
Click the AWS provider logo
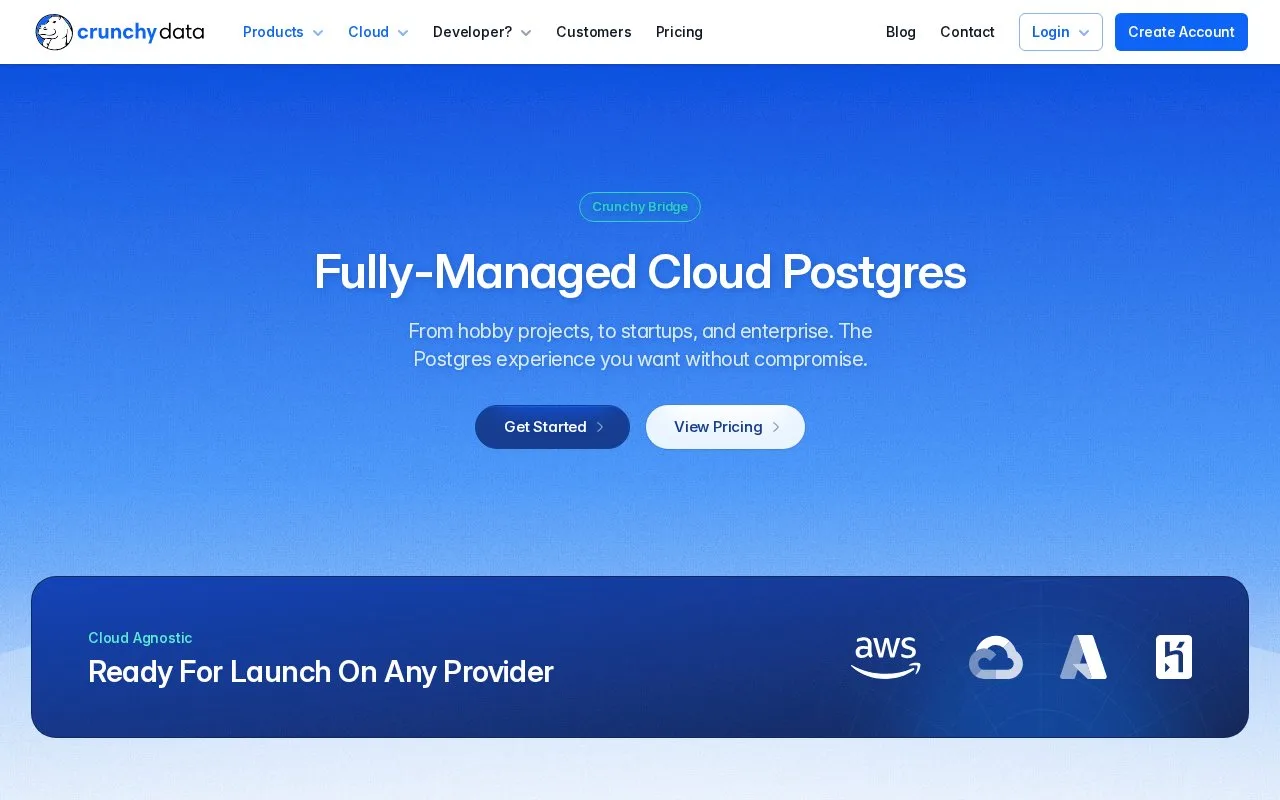(886, 657)
